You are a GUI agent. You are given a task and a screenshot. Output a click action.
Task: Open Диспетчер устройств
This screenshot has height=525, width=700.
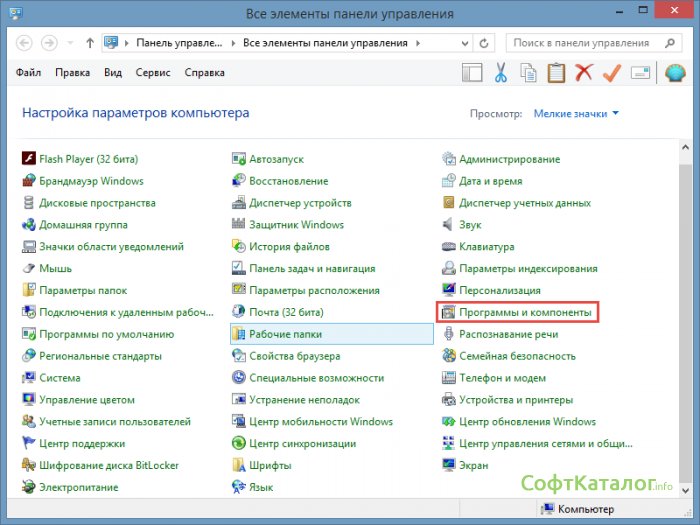click(x=300, y=203)
